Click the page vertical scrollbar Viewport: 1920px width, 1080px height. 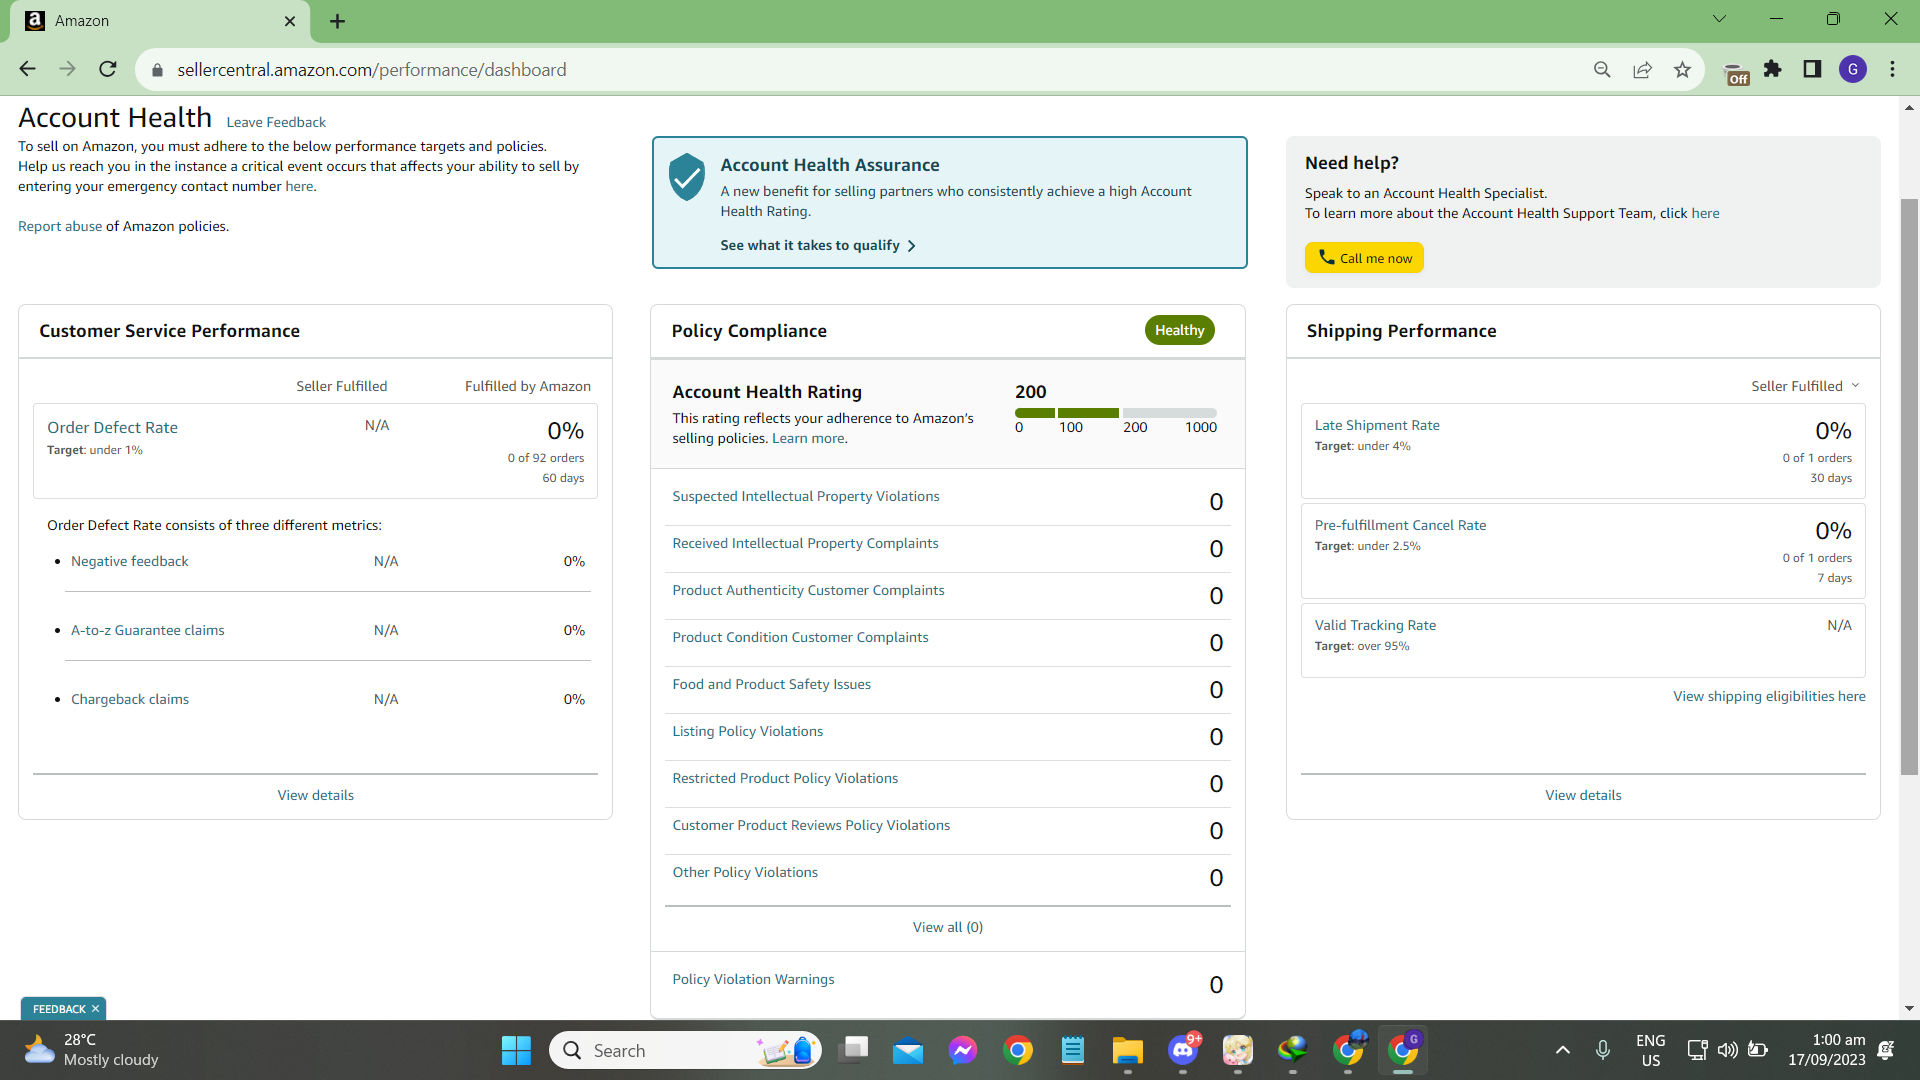pos(1909,486)
